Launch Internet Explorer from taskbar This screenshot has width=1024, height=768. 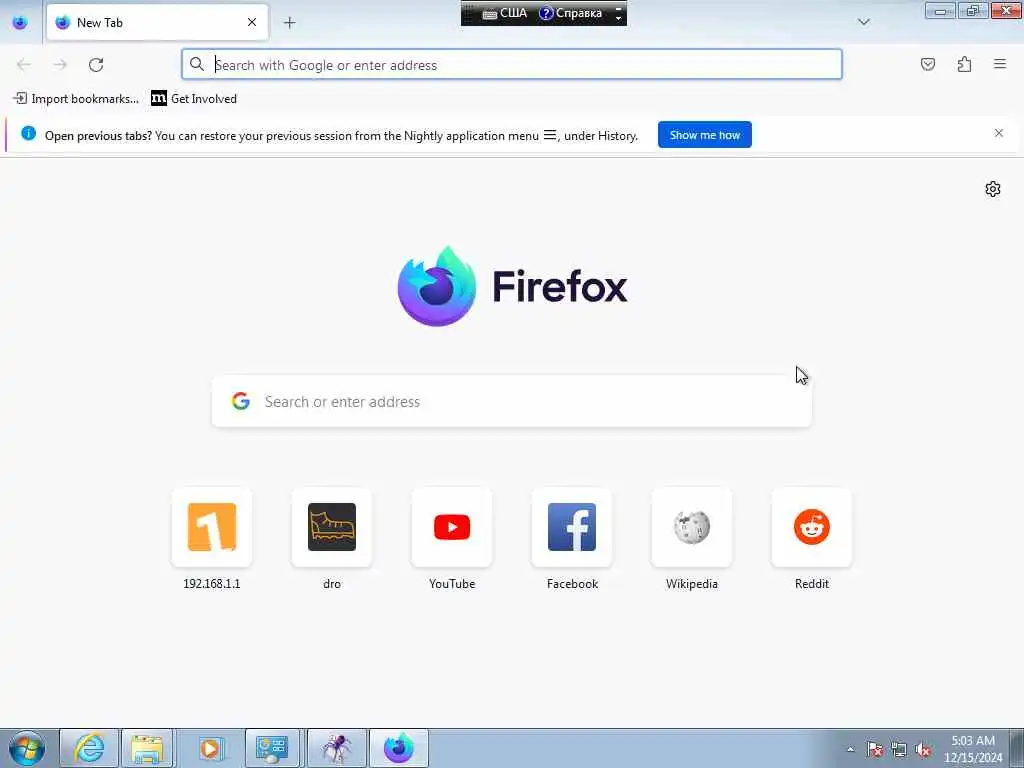89,748
